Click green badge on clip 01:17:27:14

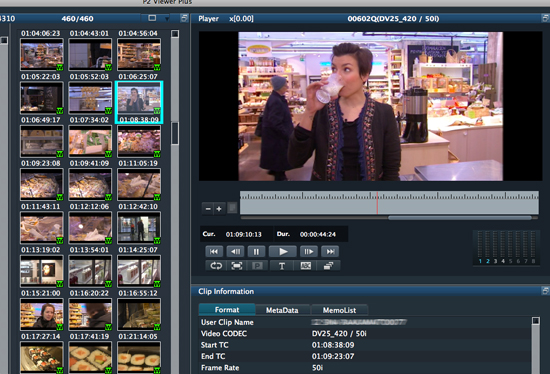[60, 327]
